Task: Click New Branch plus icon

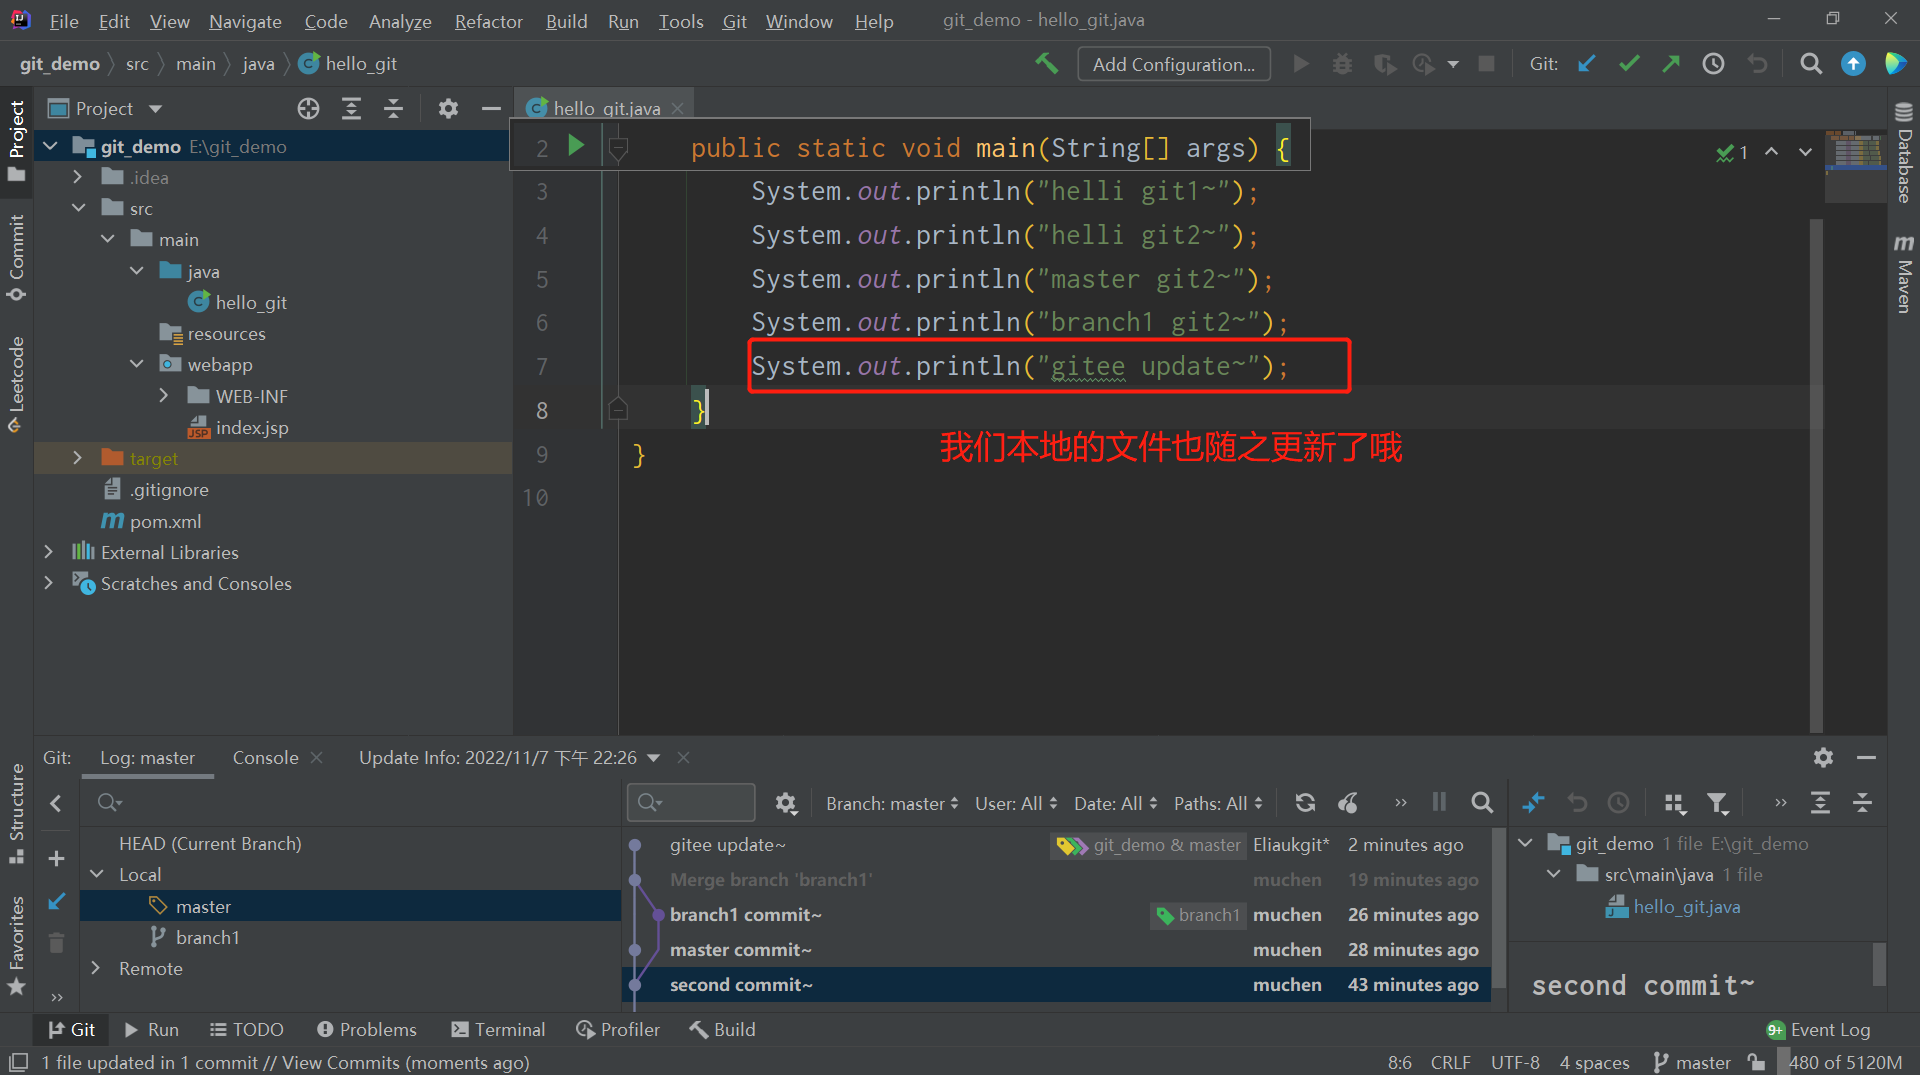Action: point(56,858)
